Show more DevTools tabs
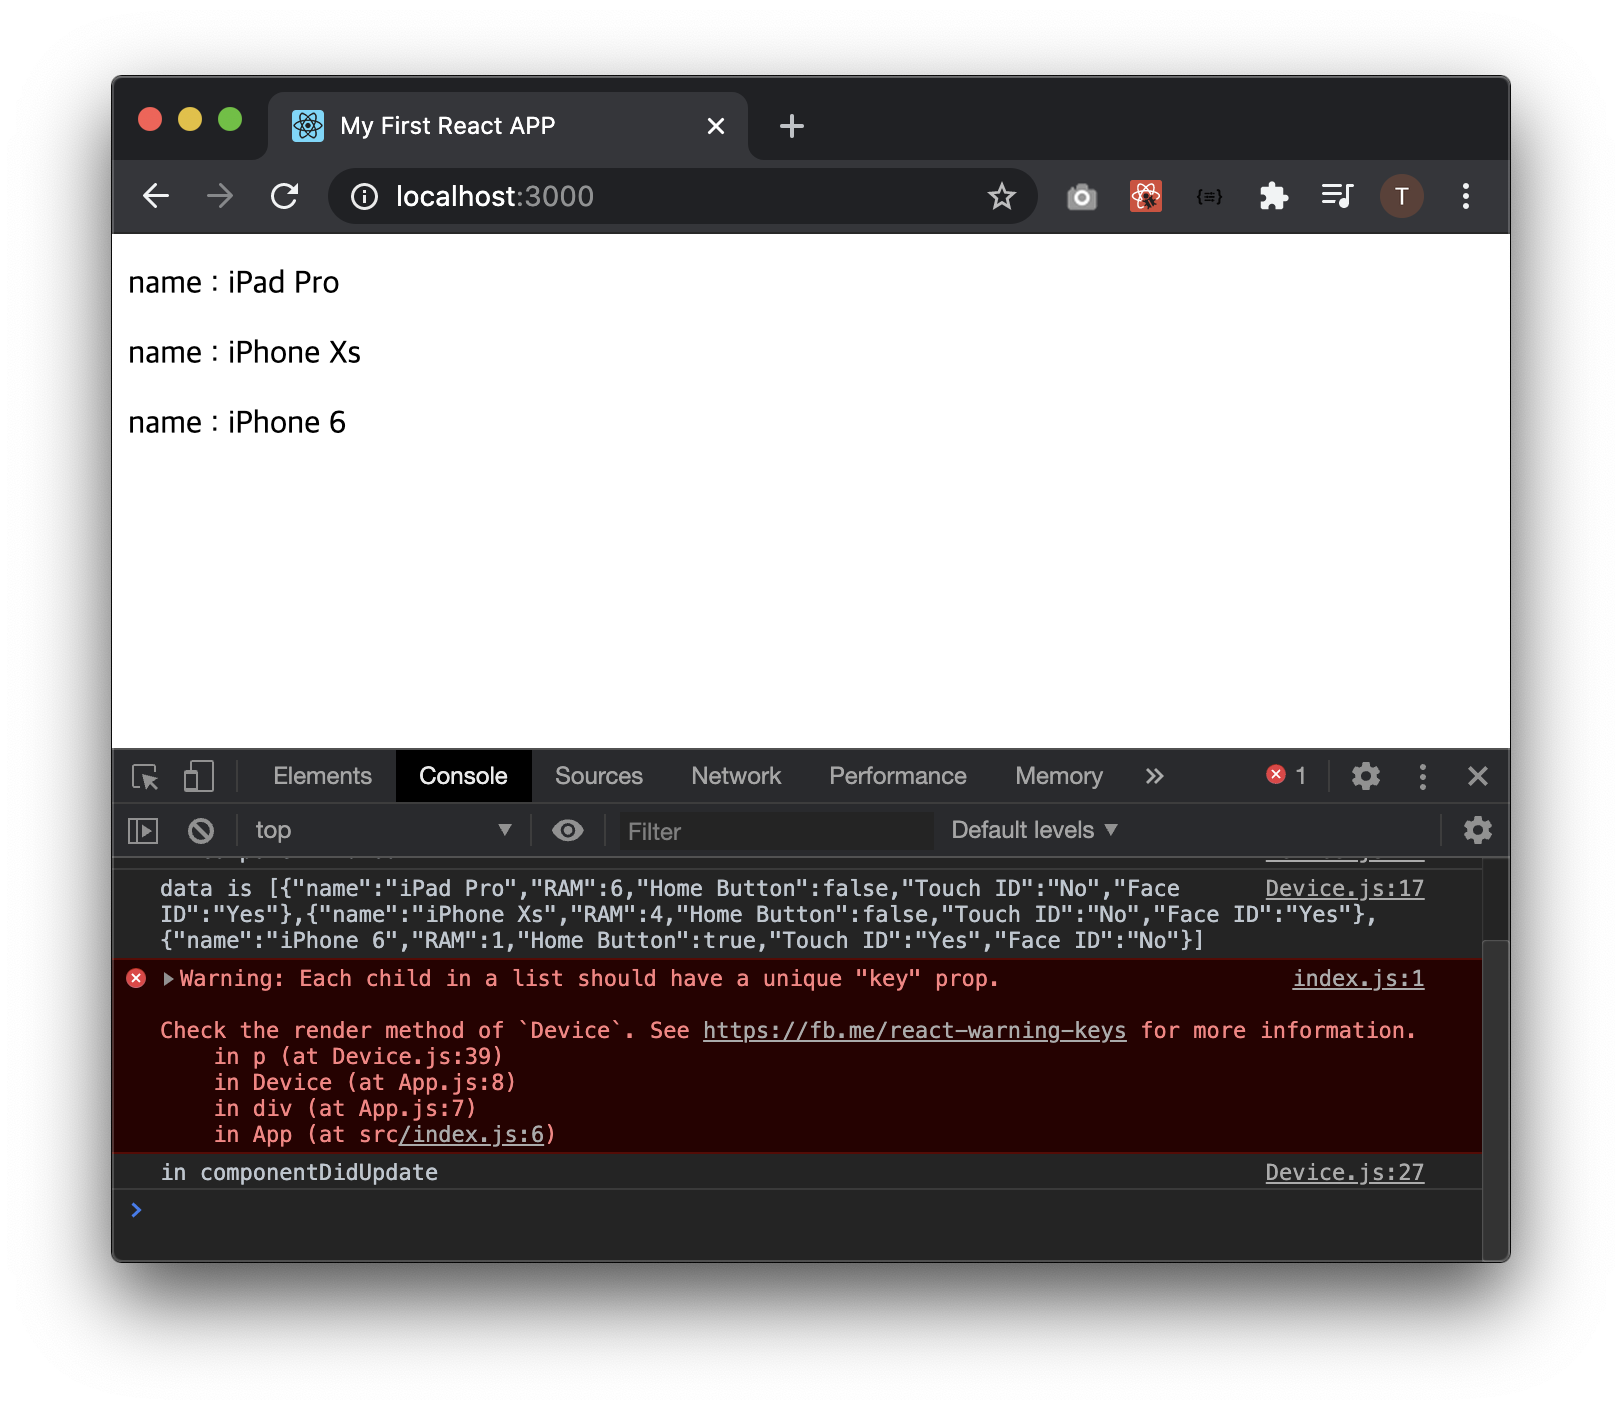 click(x=1154, y=776)
